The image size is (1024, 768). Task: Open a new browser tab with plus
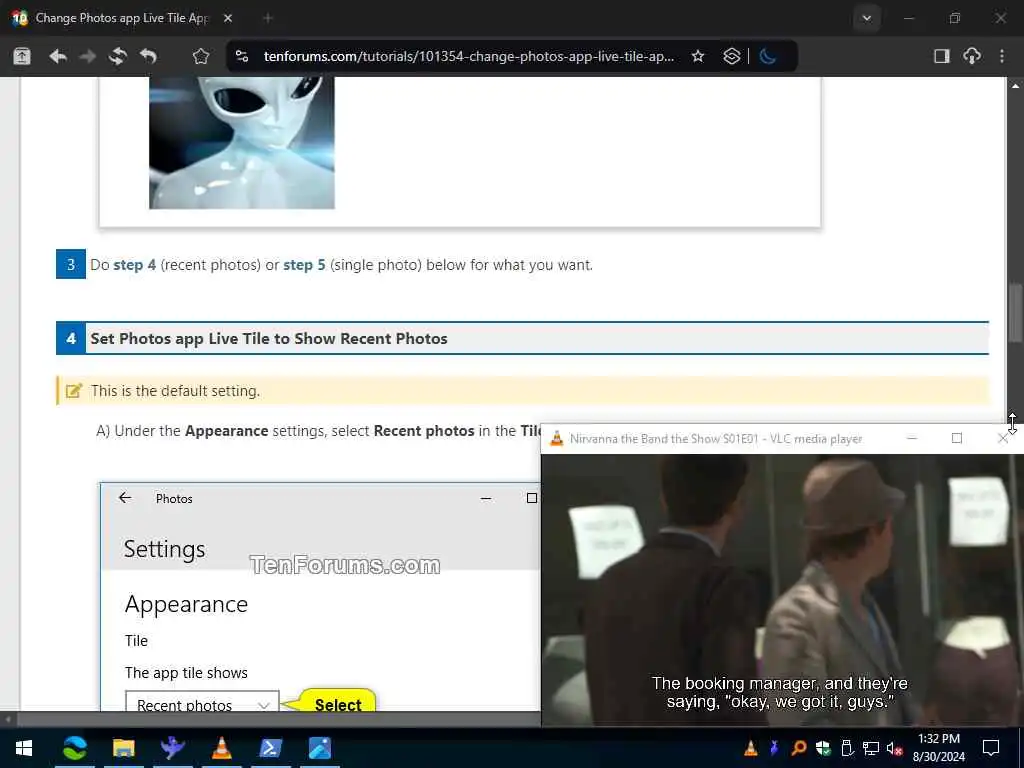tap(267, 18)
